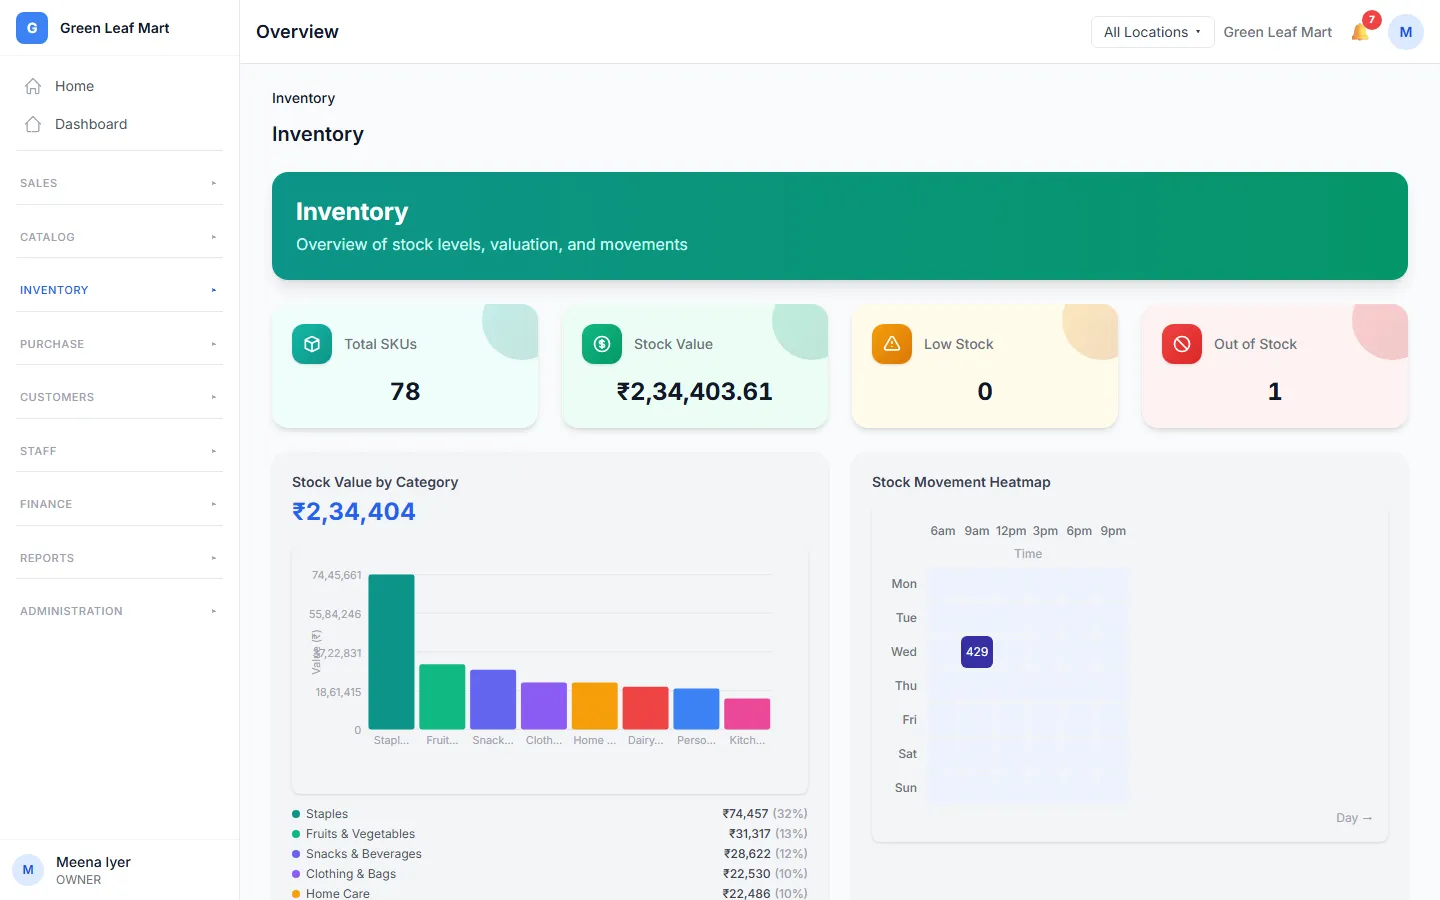Select the Personal Care blue bar
Image resolution: width=1440 pixels, height=900 pixels.
coord(696,709)
